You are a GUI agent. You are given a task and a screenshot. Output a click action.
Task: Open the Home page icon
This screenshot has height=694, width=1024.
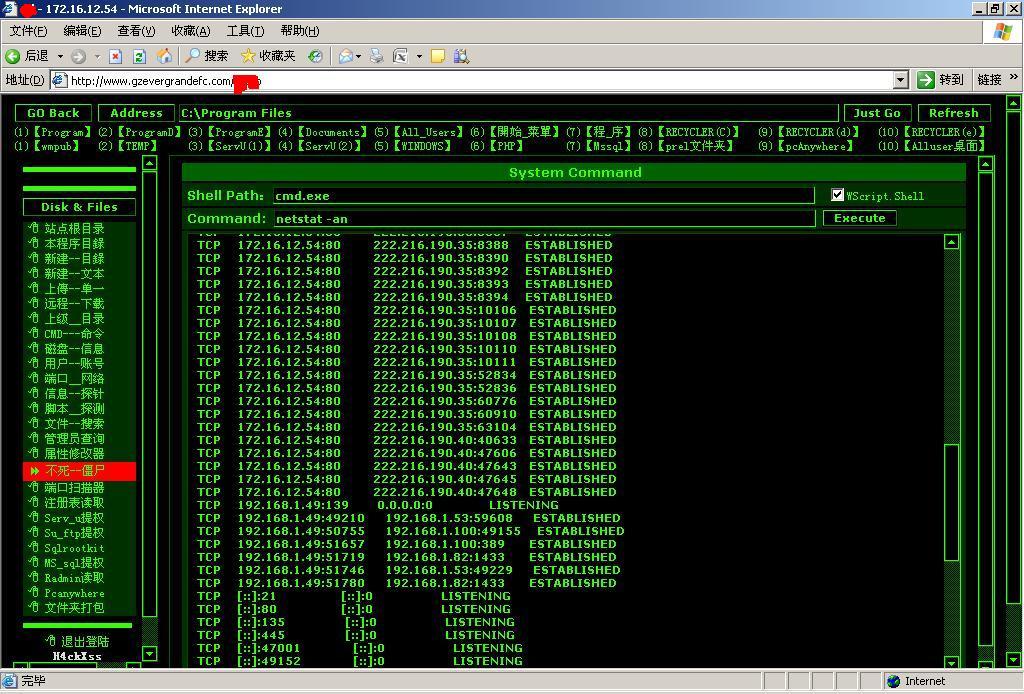coord(165,56)
